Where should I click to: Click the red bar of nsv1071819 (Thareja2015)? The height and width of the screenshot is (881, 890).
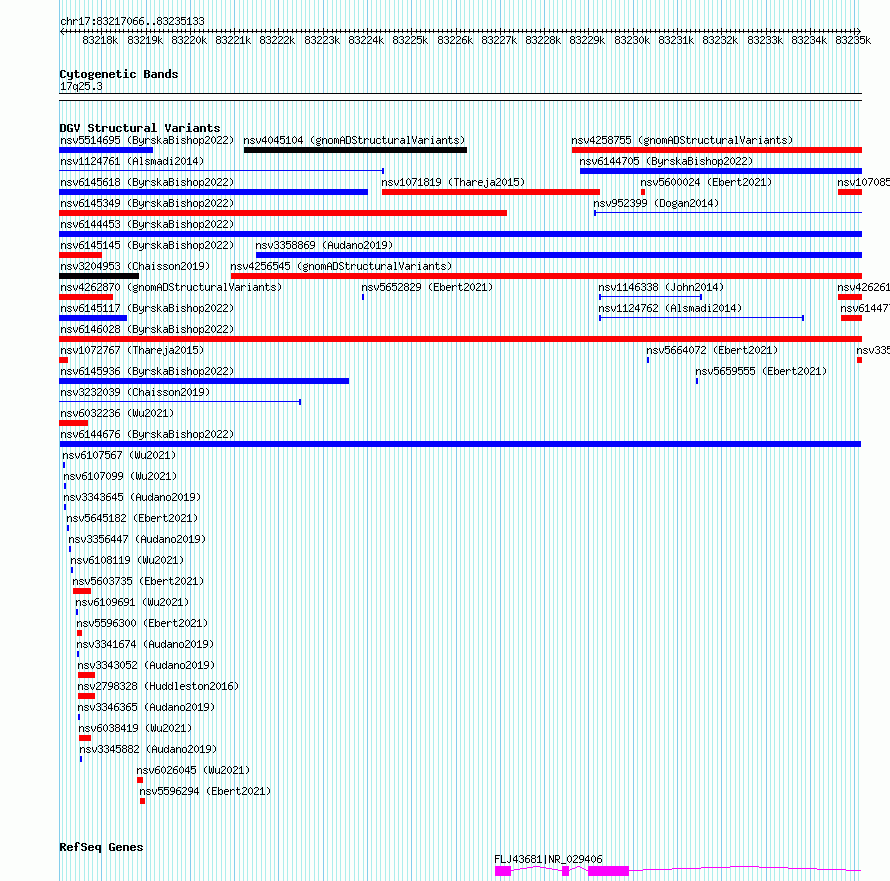(x=491, y=192)
